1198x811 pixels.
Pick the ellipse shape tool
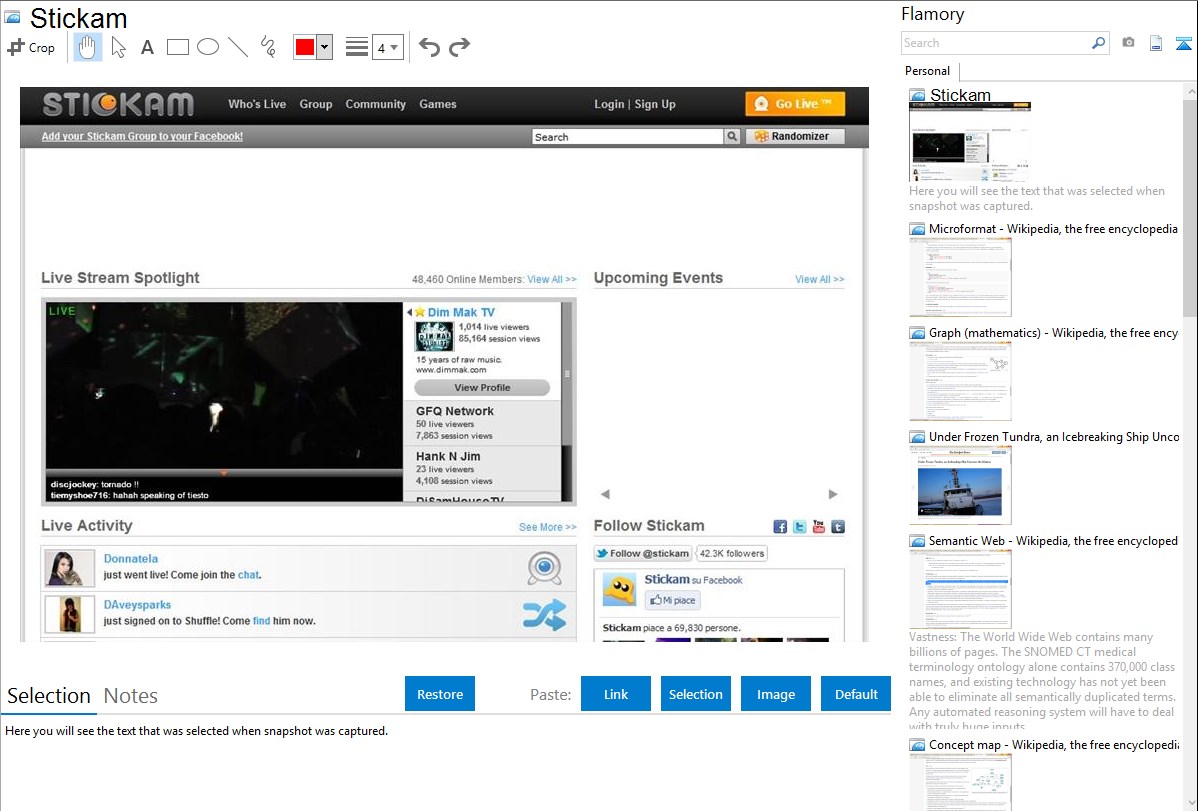[x=208, y=47]
